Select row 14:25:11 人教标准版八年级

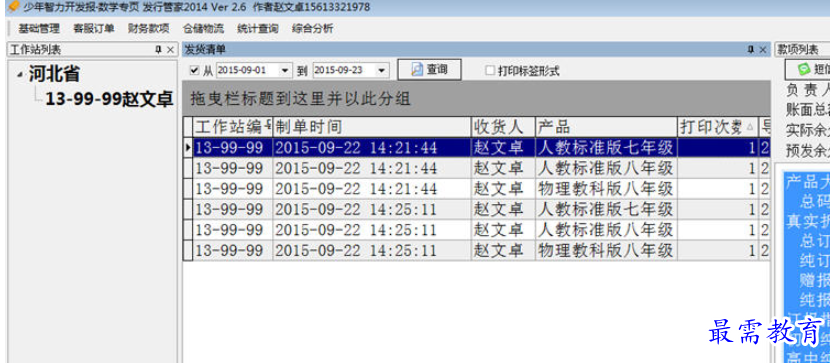click(x=476, y=230)
